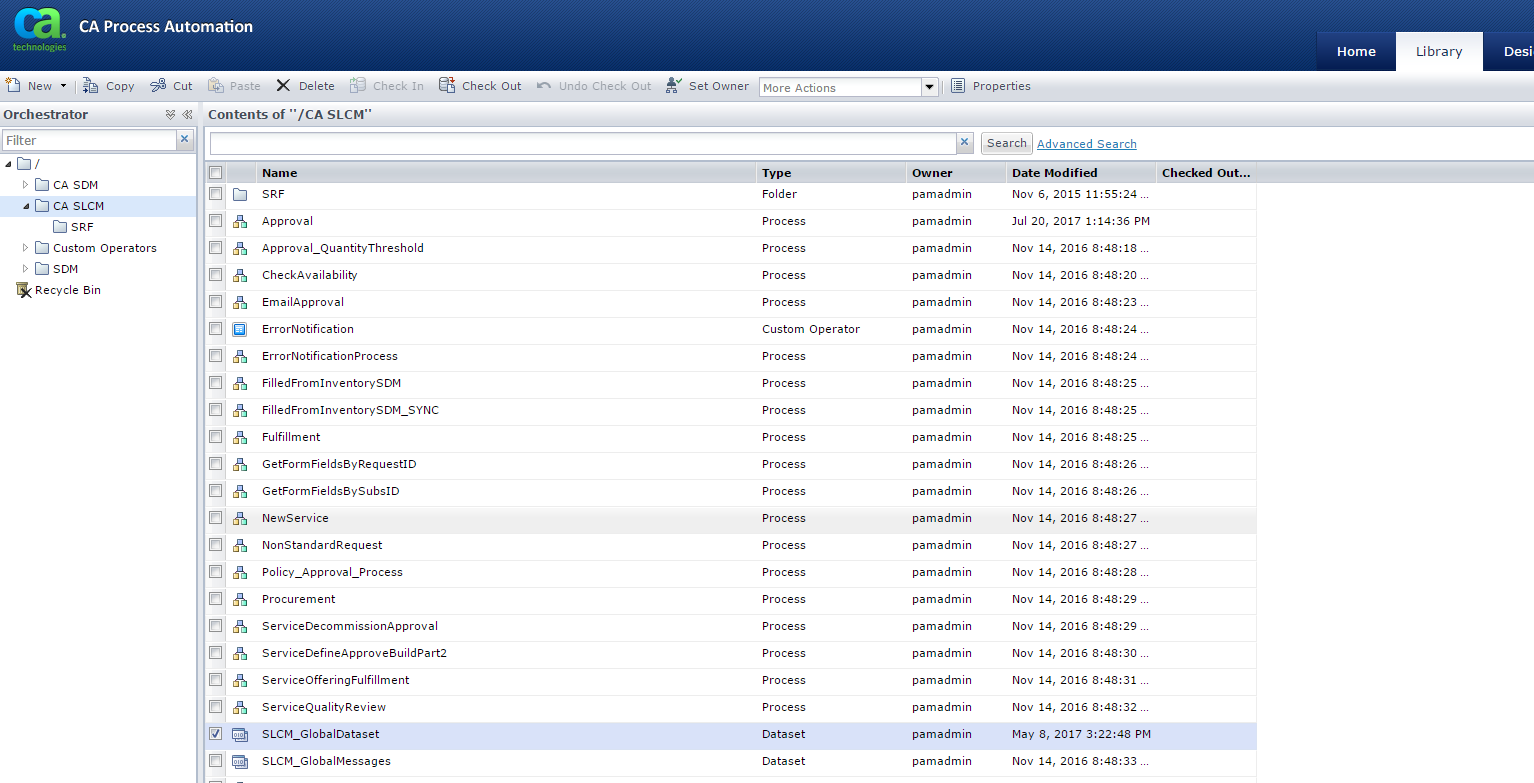Sort by the Owner column header
The height and width of the screenshot is (783, 1534).
(957, 173)
